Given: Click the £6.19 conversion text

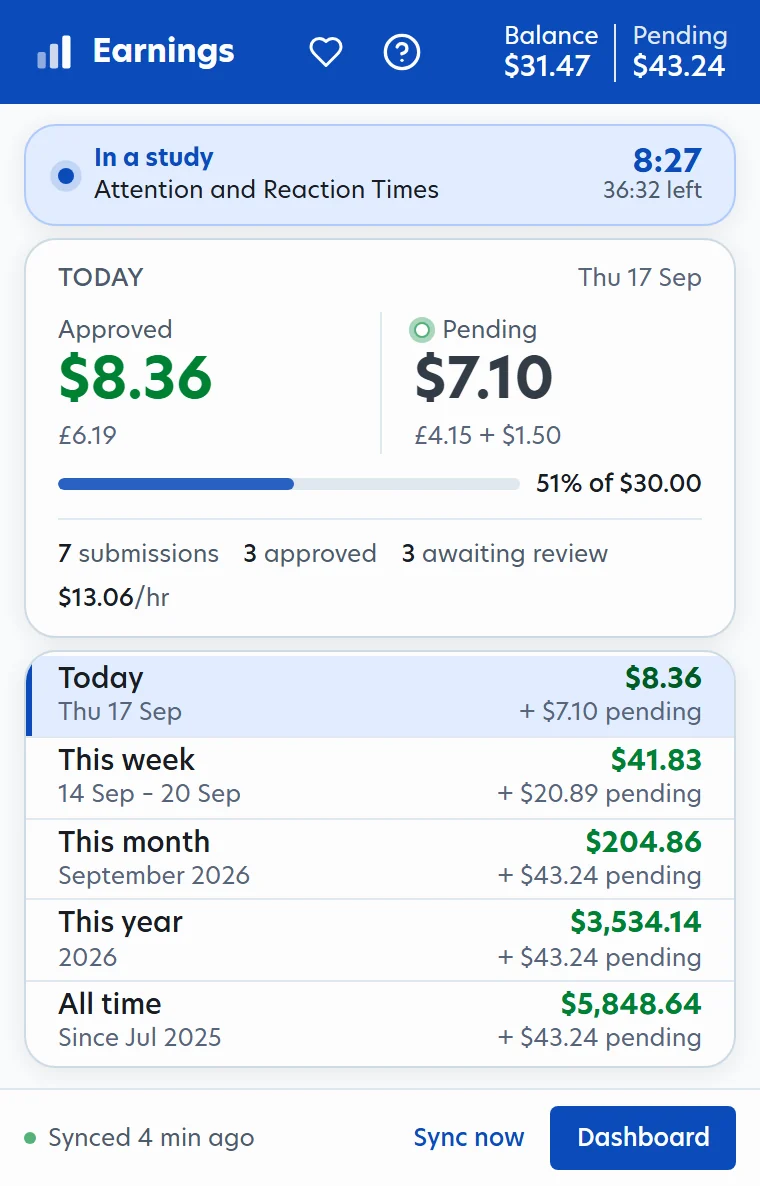Looking at the screenshot, I should pos(88,436).
